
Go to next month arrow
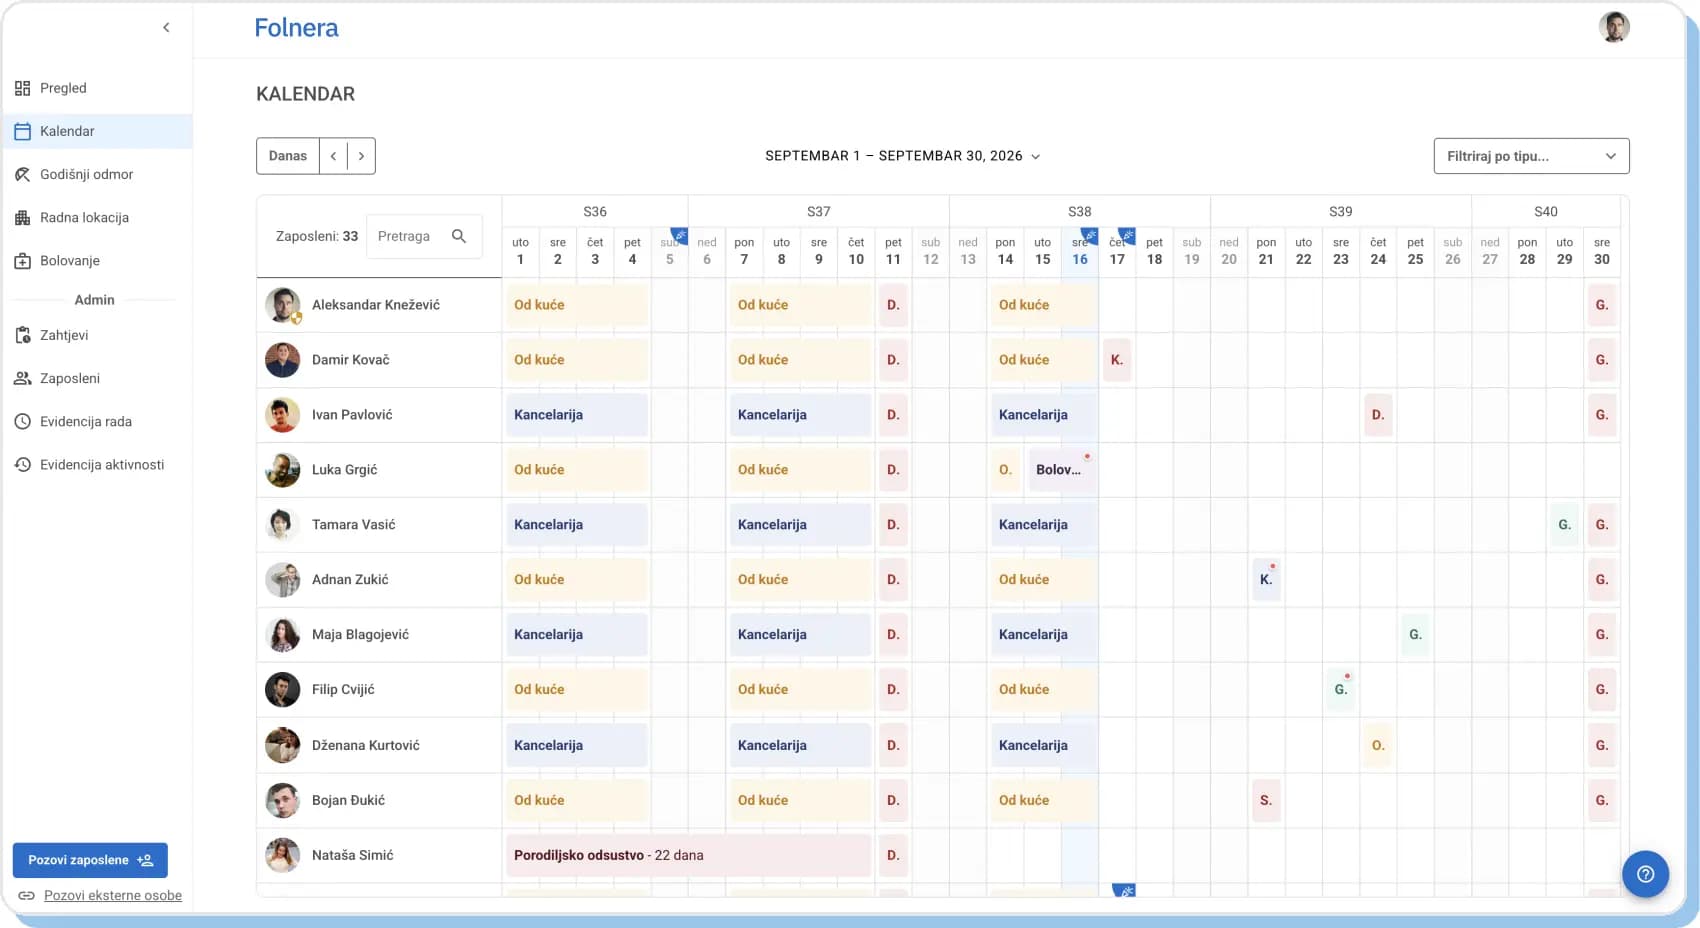pyautogui.click(x=361, y=156)
